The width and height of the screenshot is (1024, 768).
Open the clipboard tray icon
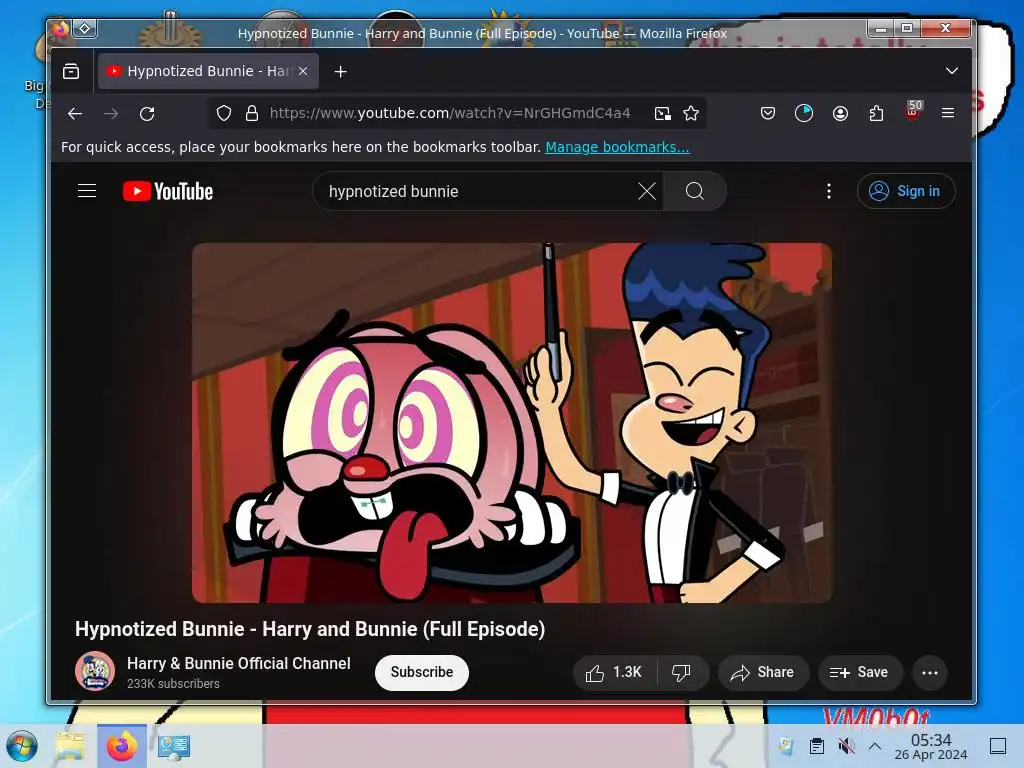816,746
